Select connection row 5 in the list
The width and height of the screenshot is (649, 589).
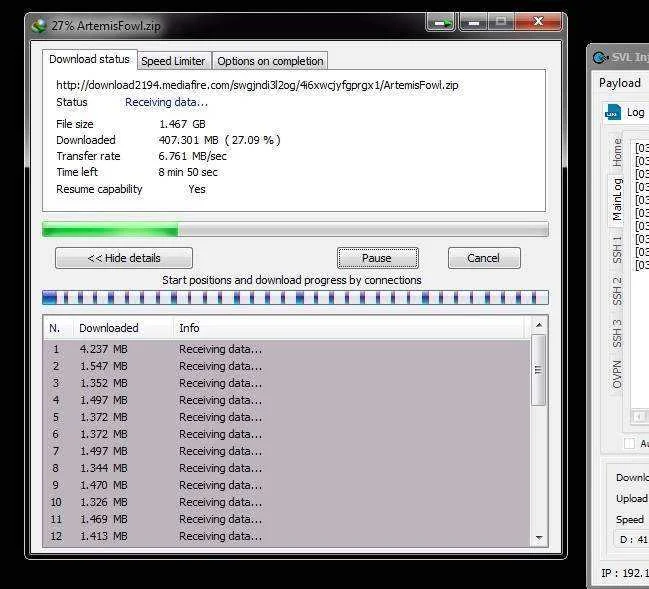[286, 417]
